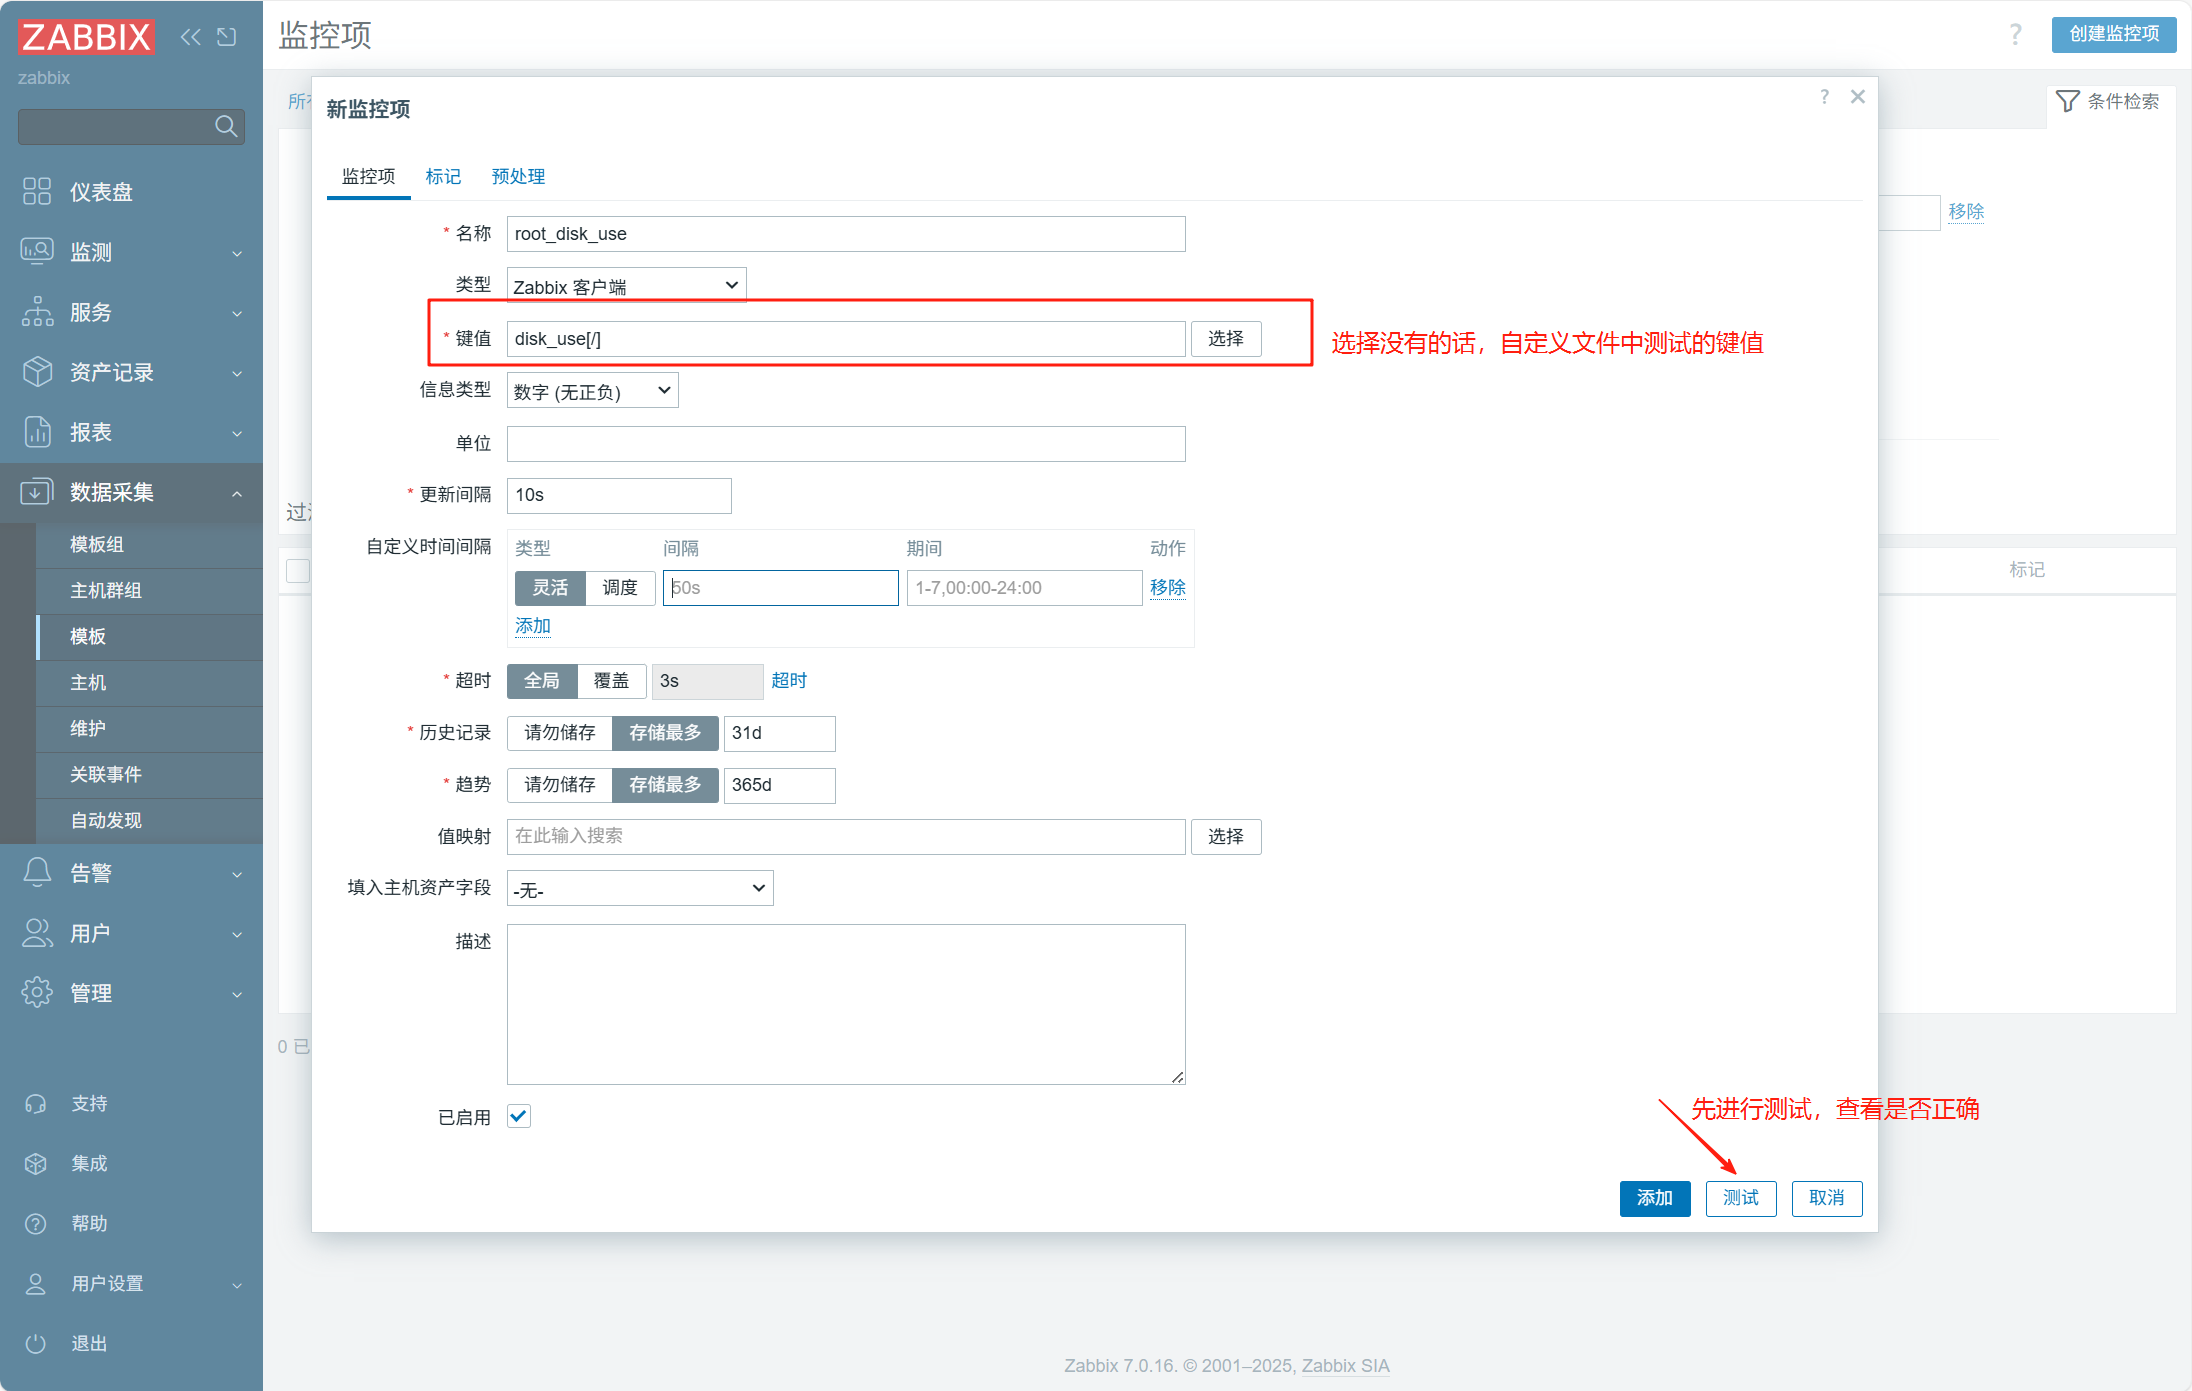
Task: Click page help icon beside 创建监控项
Action: point(2016,34)
